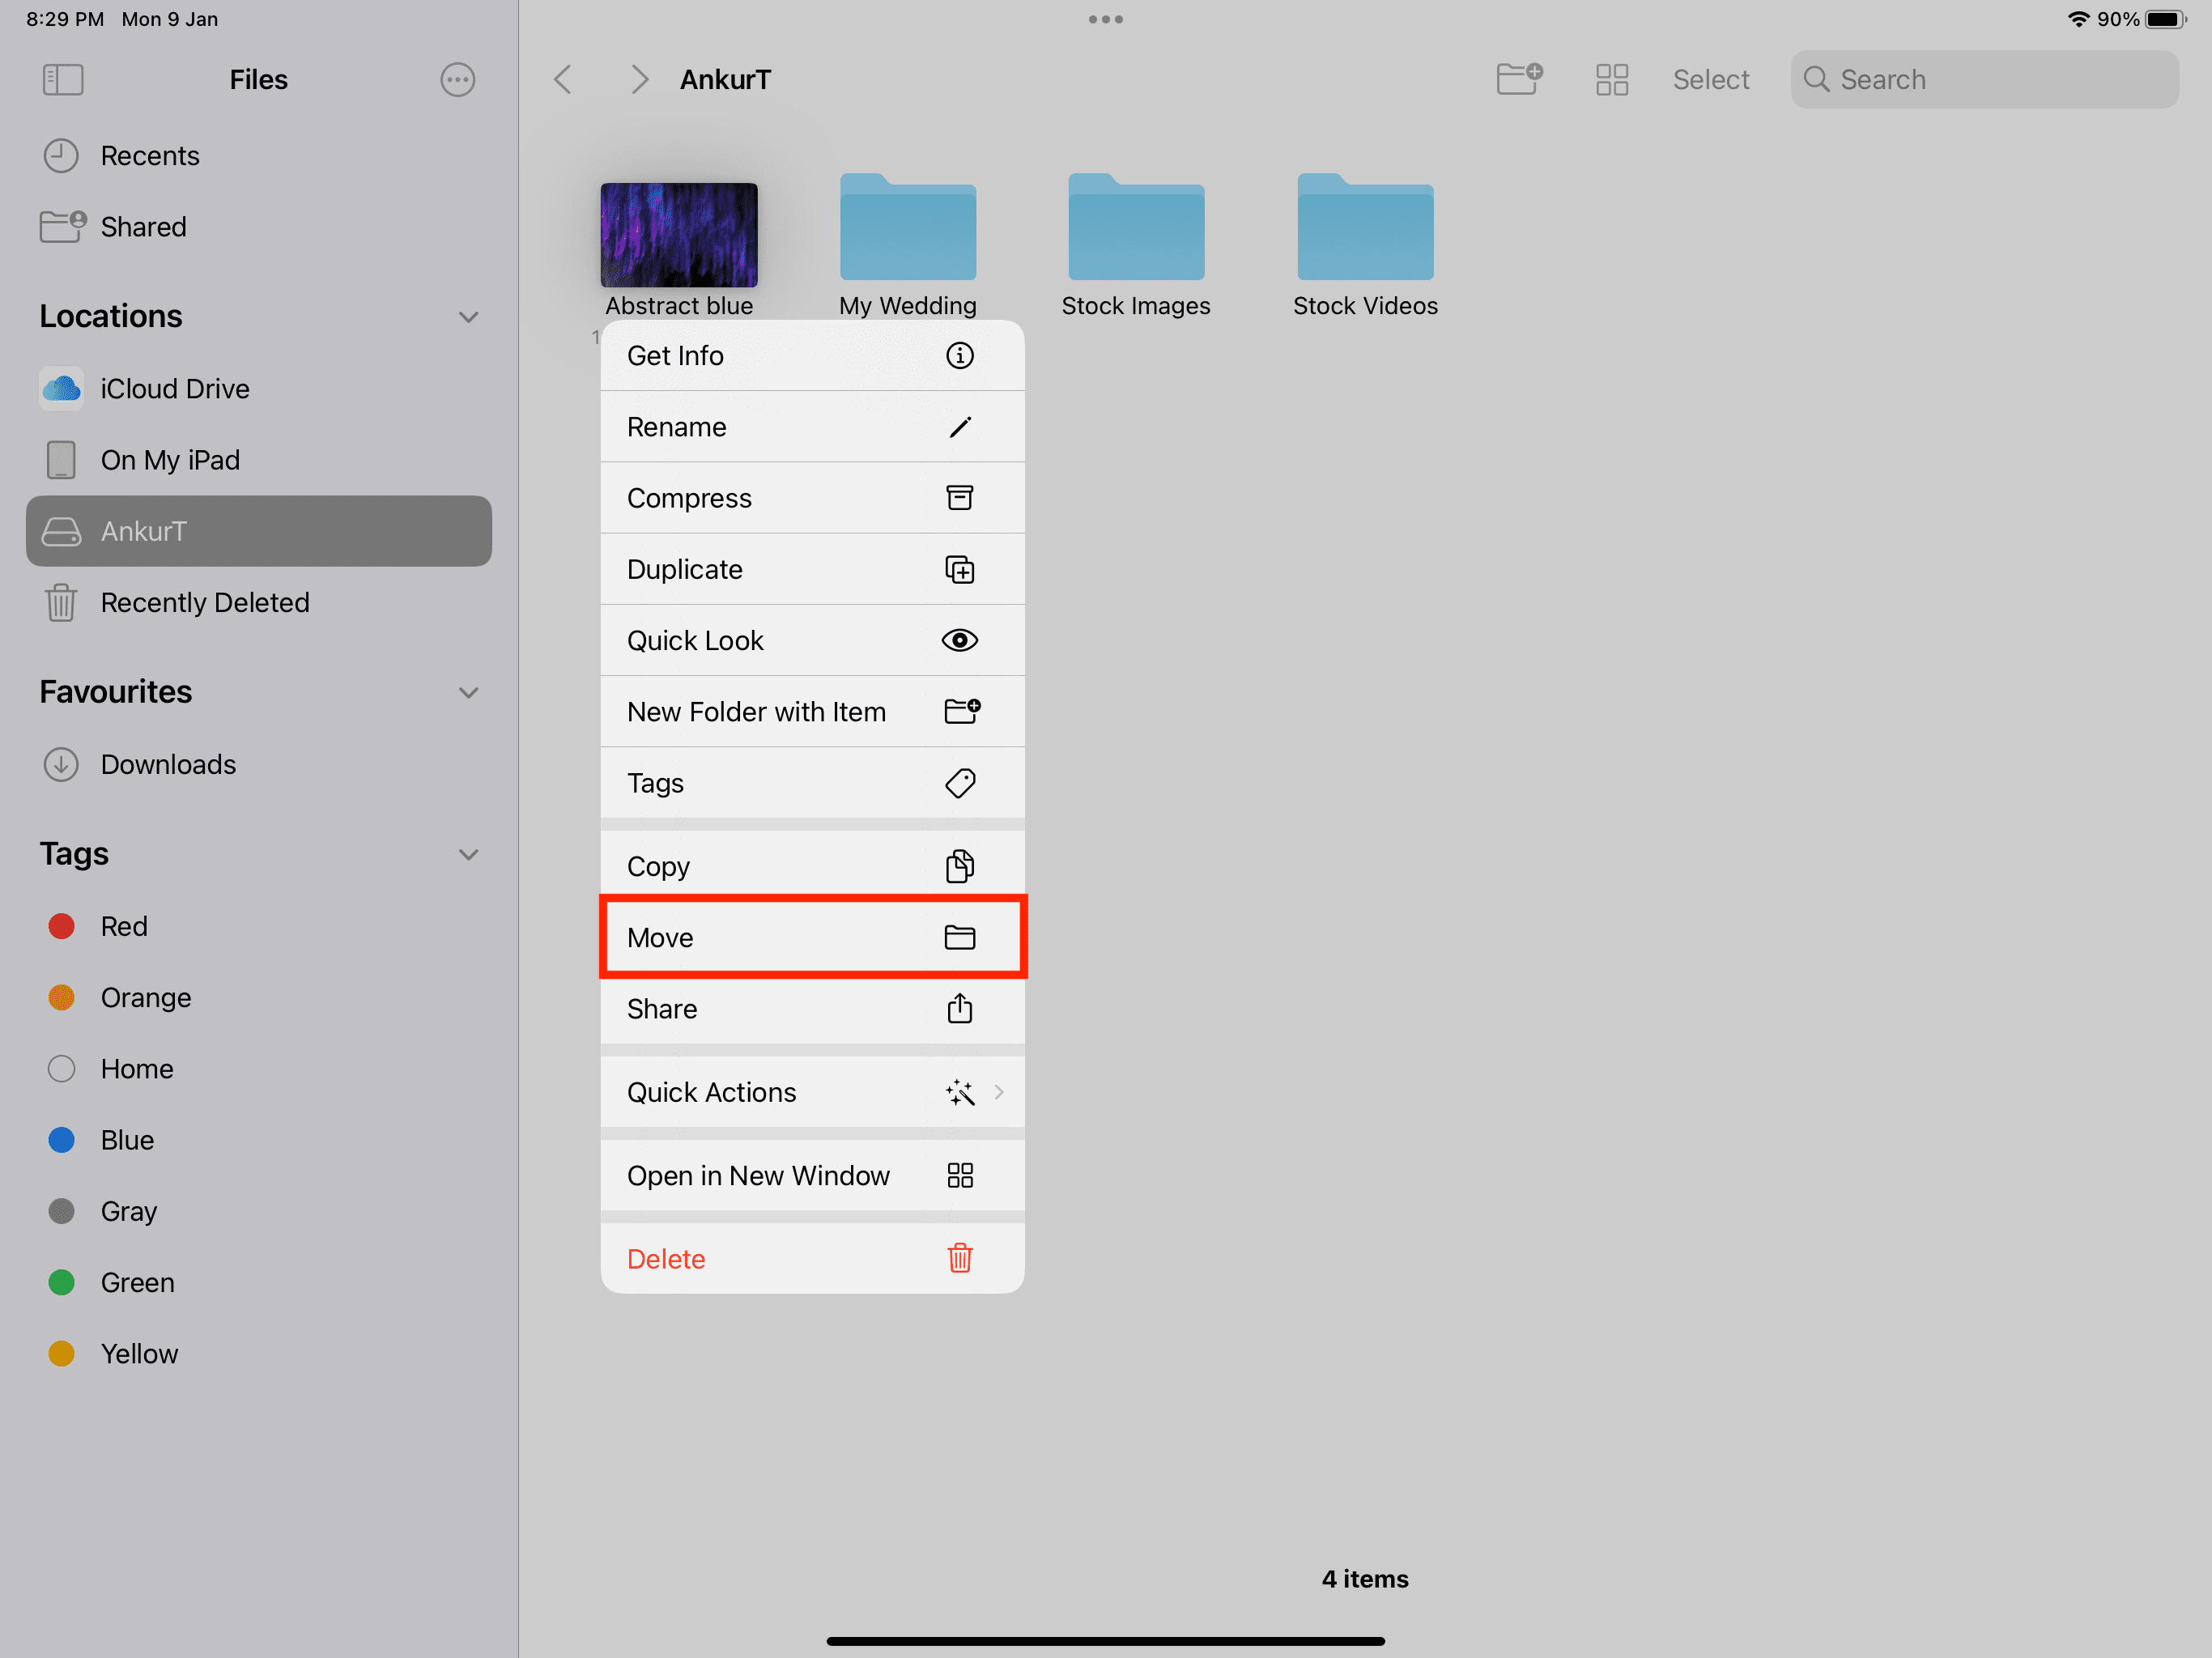Click the folder-plus icon for New Folder
This screenshot has height=1658, width=2212.
963,711
